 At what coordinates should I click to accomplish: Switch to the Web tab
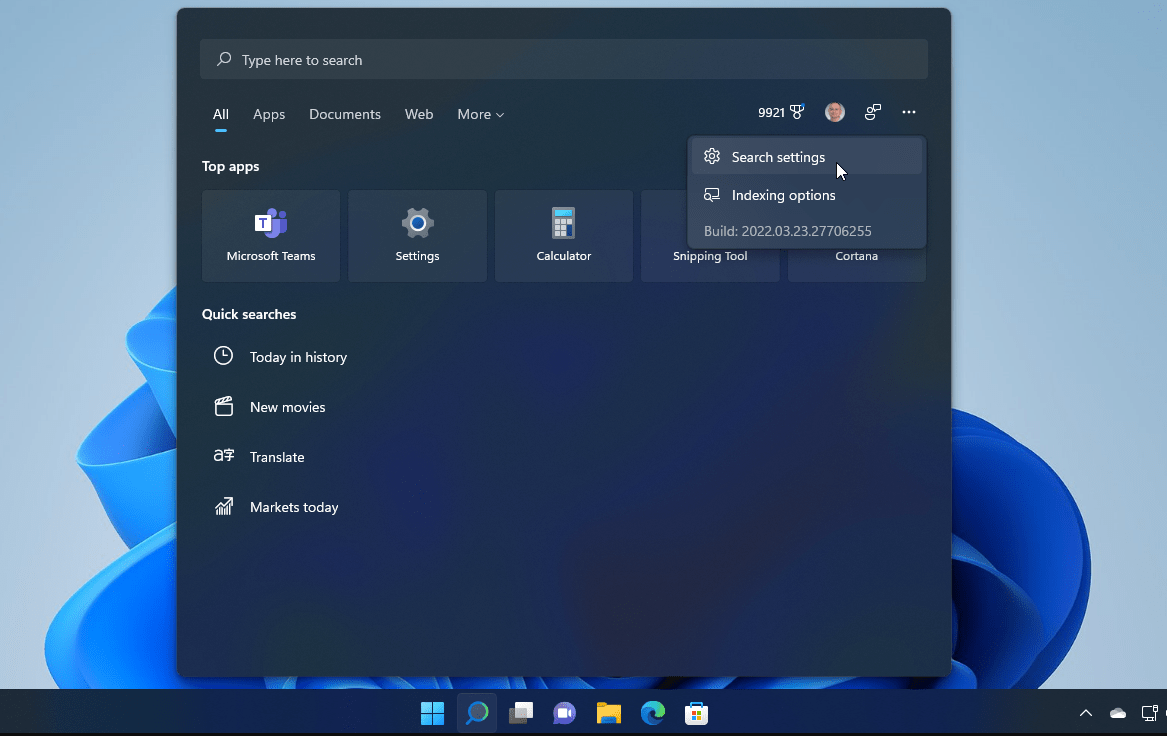click(419, 115)
